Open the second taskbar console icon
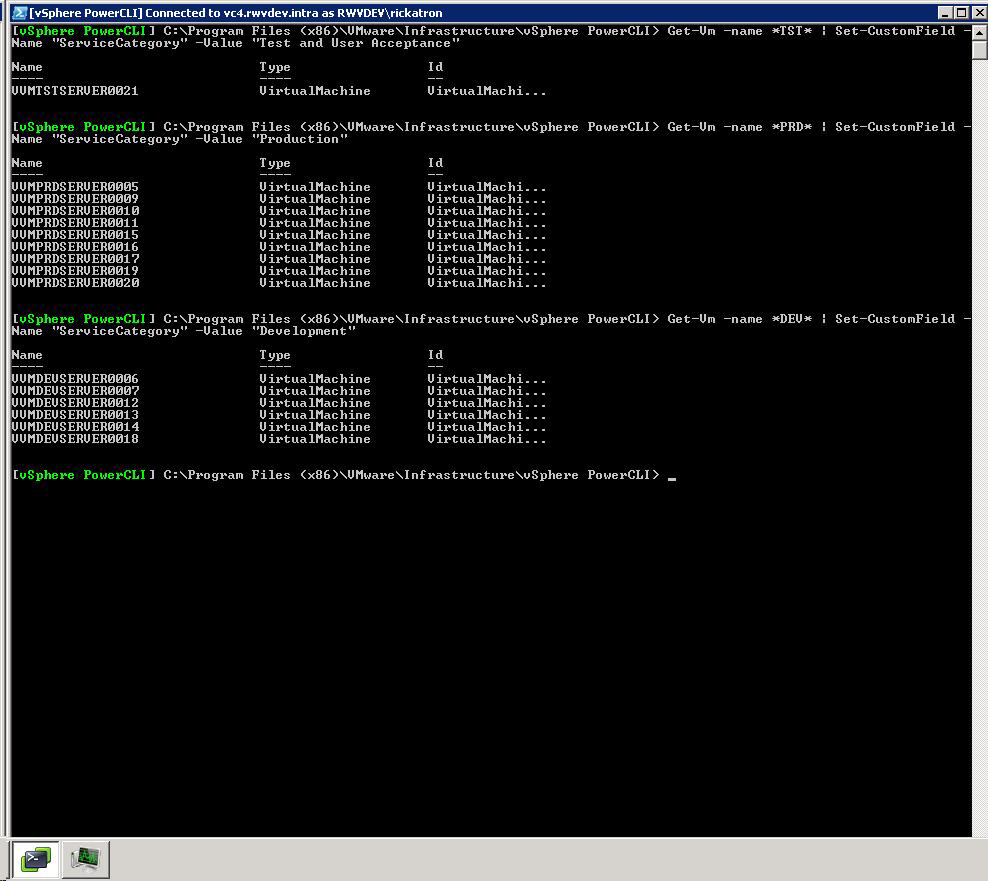Screen dimensions: 988x881 coord(86,858)
